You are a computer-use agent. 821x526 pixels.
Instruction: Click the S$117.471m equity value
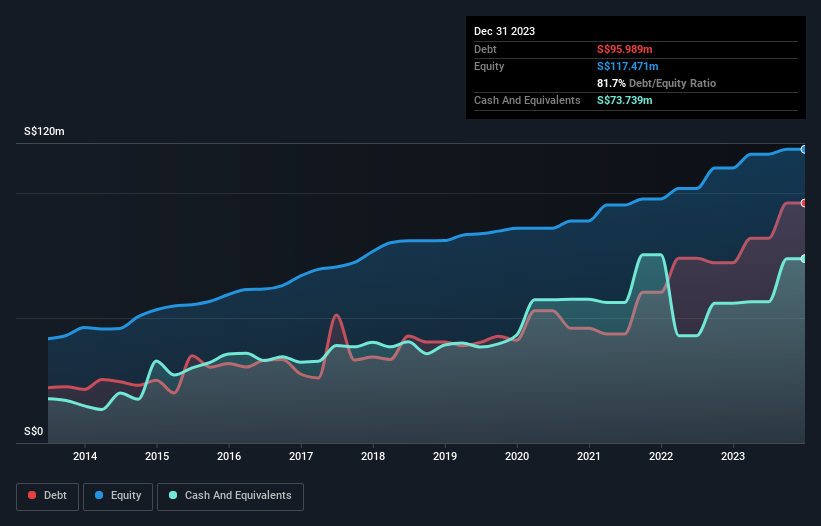tap(627, 66)
